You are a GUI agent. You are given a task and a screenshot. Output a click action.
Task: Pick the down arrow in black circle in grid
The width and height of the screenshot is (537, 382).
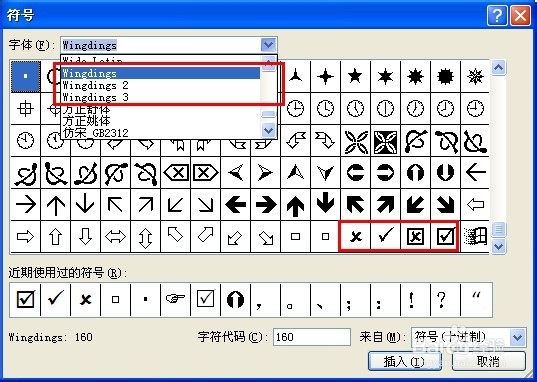tap(446, 173)
